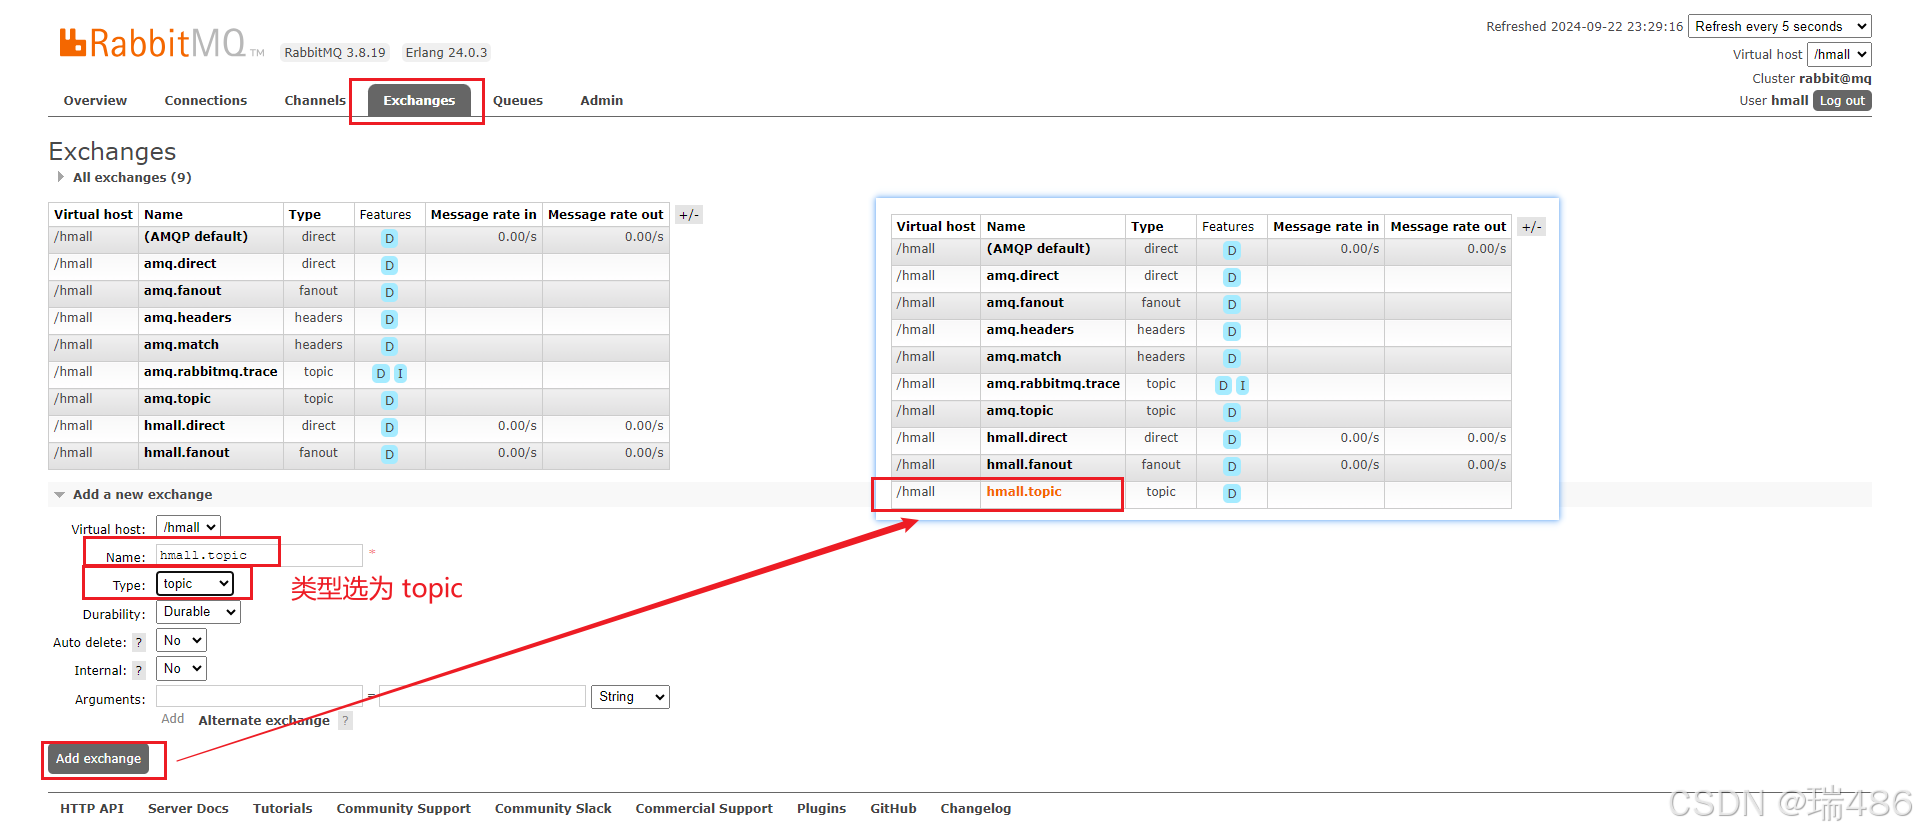The width and height of the screenshot is (1917, 835).
Task: Open the exchange Type dropdown
Action: pos(195,584)
